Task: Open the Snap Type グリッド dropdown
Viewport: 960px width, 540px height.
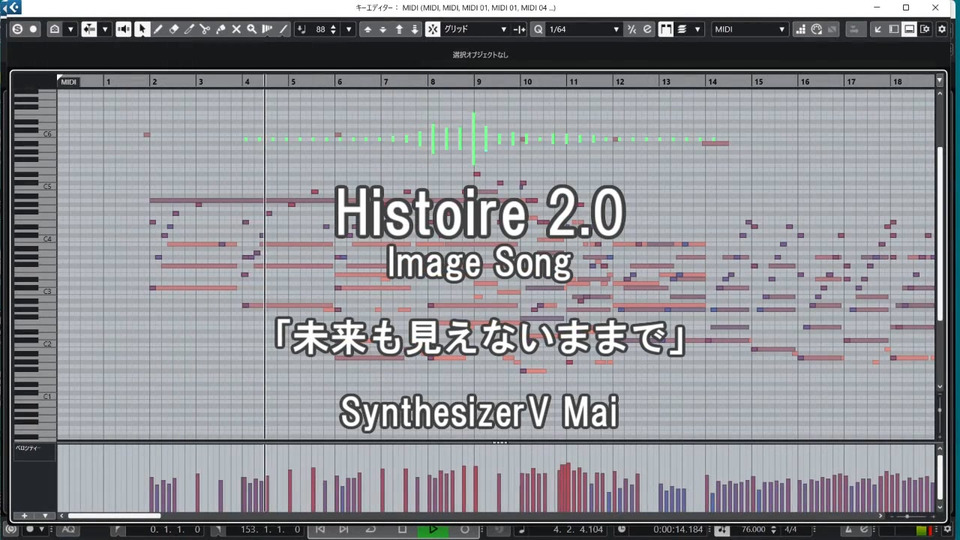Action: click(x=475, y=29)
